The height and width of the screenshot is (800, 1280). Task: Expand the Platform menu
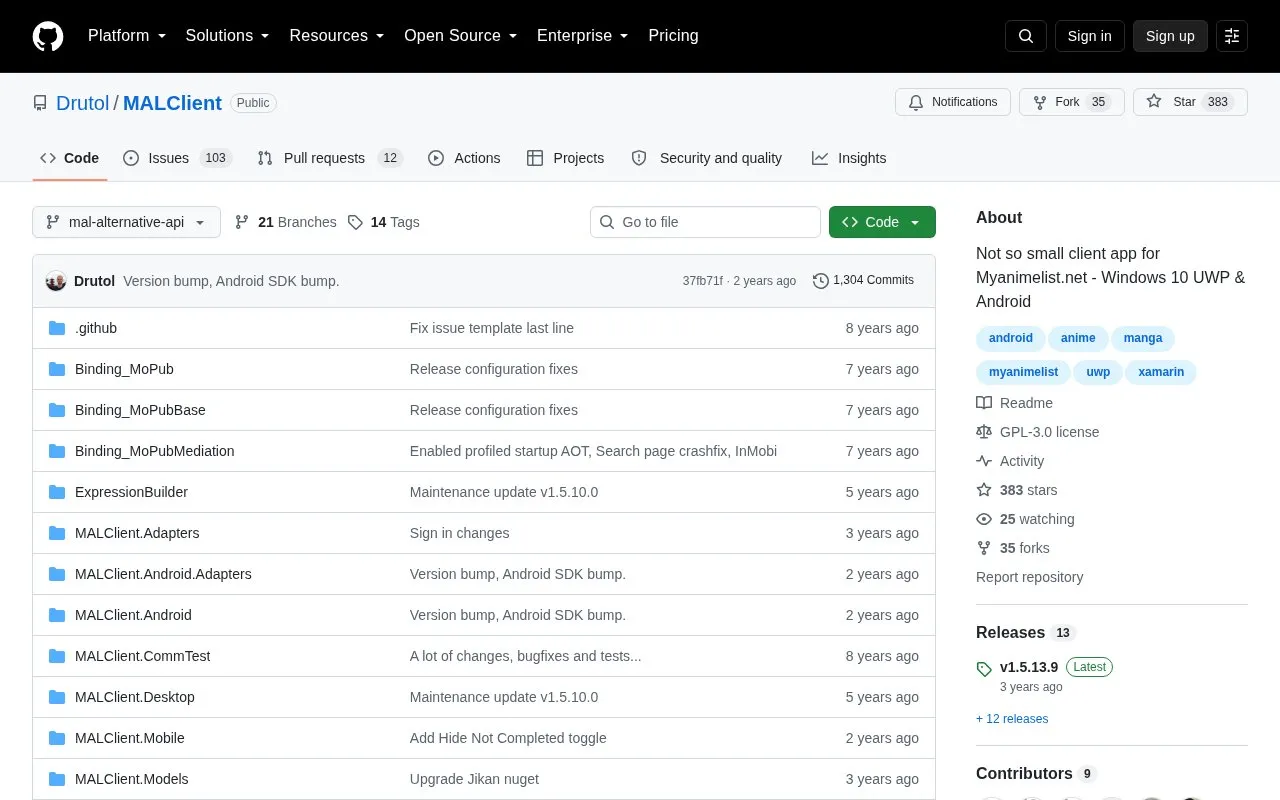click(127, 36)
